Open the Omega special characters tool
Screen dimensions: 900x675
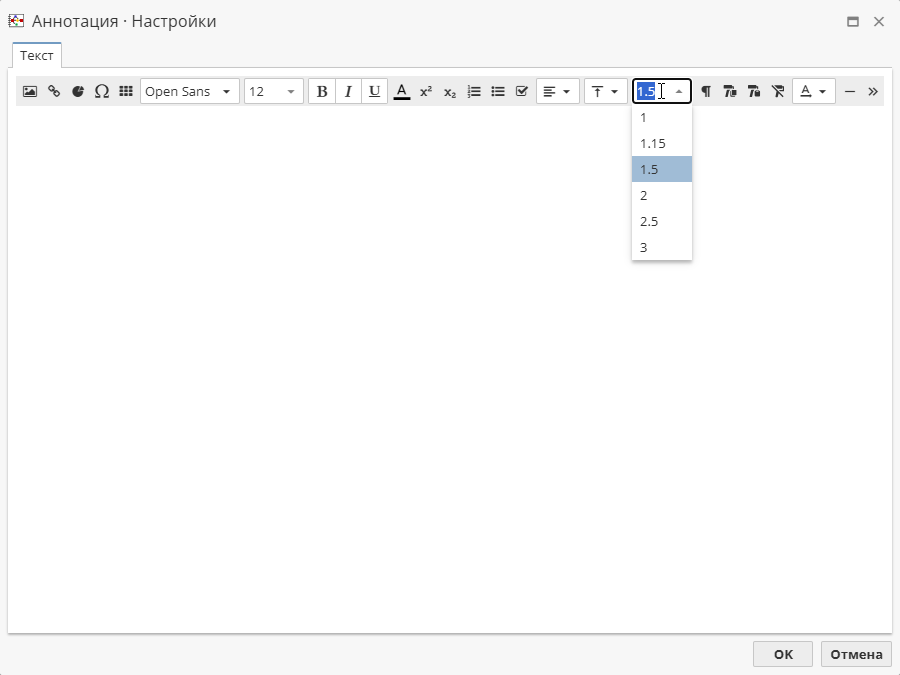point(102,91)
